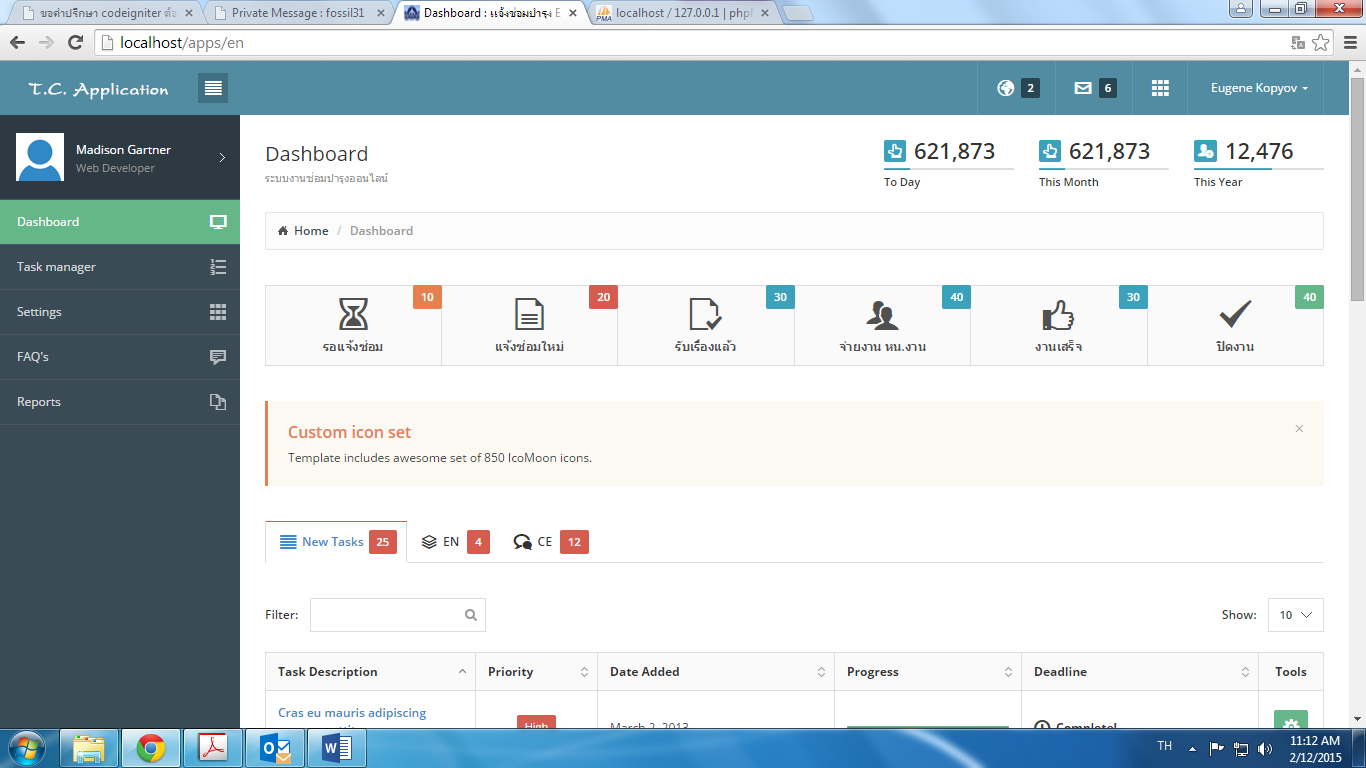1366x768 pixels.
Task: Click the green progress bar in first row
Action: point(928,727)
